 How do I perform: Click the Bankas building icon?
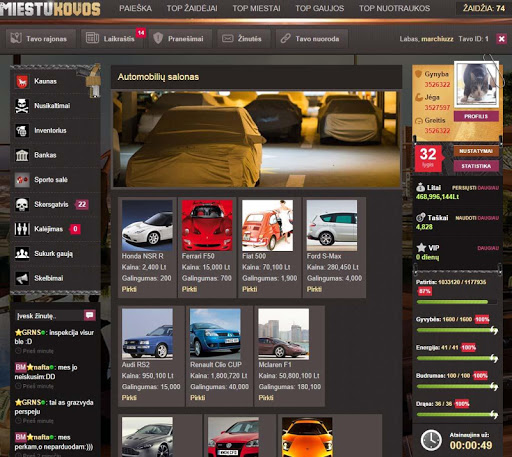[x=22, y=155]
